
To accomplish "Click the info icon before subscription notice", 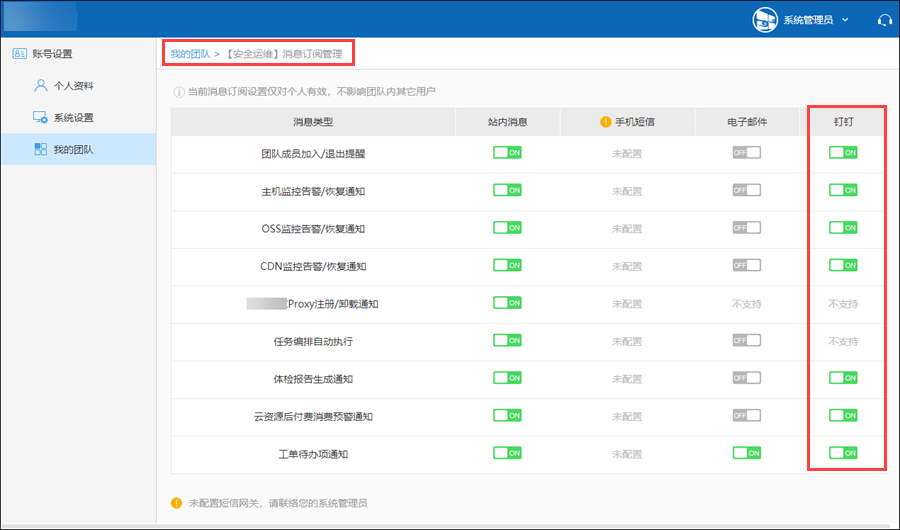I will pos(179,92).
